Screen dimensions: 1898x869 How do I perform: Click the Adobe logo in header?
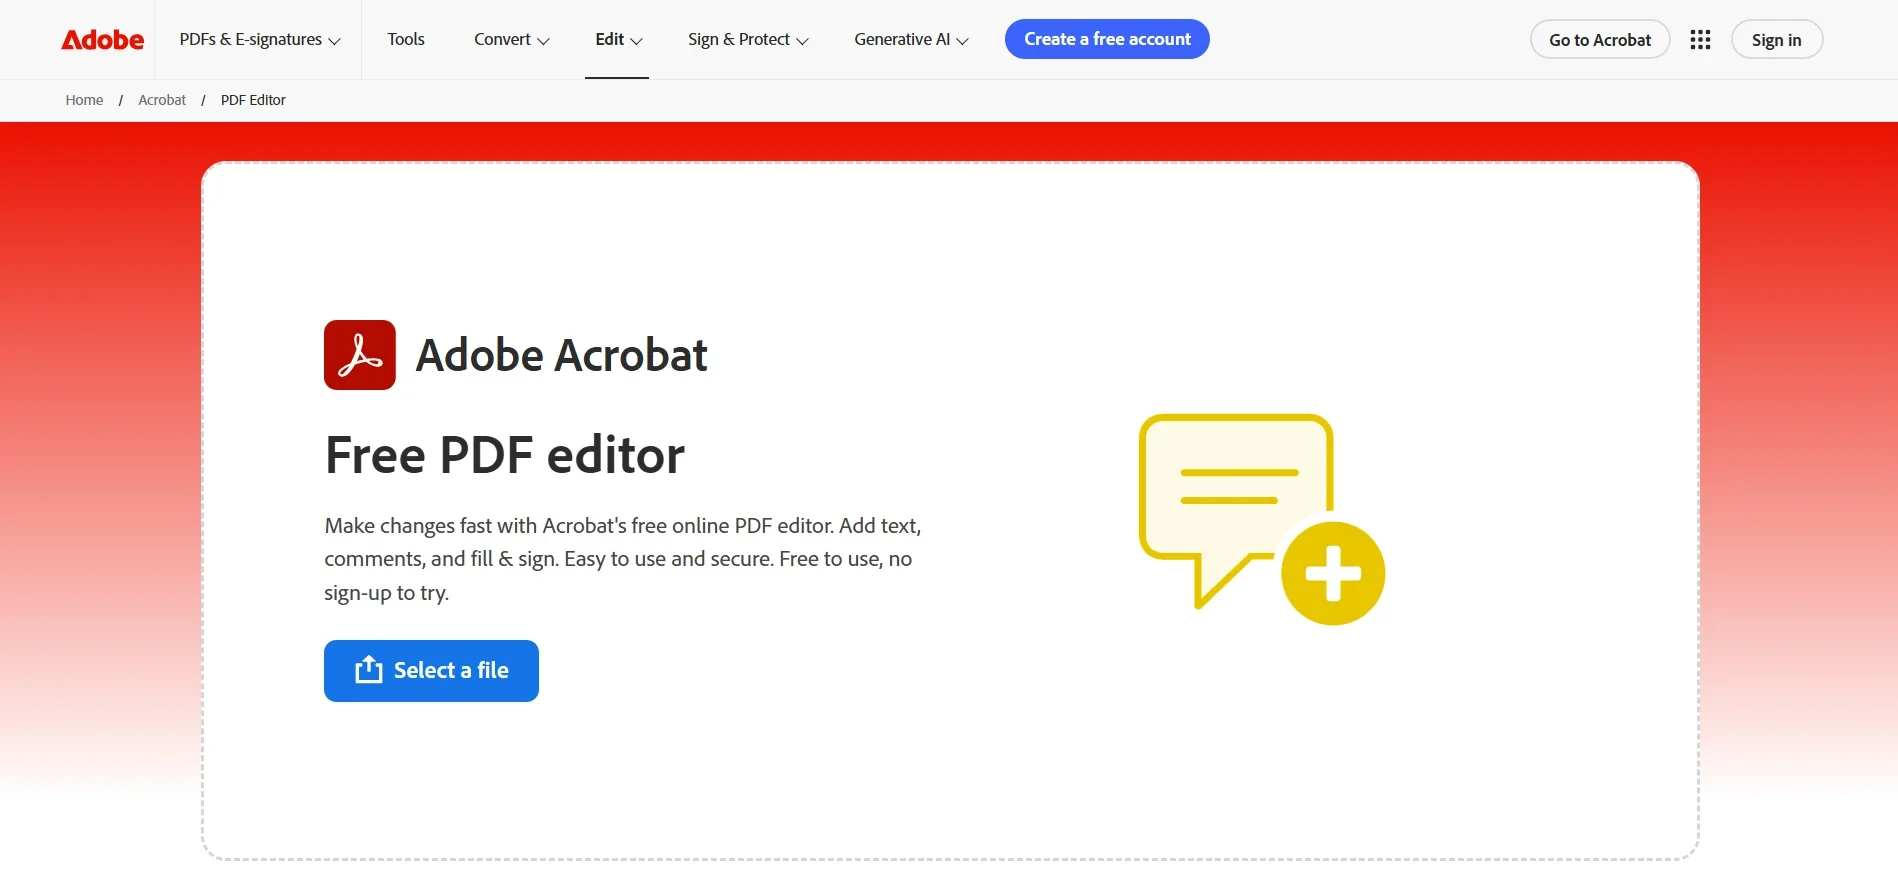(102, 40)
